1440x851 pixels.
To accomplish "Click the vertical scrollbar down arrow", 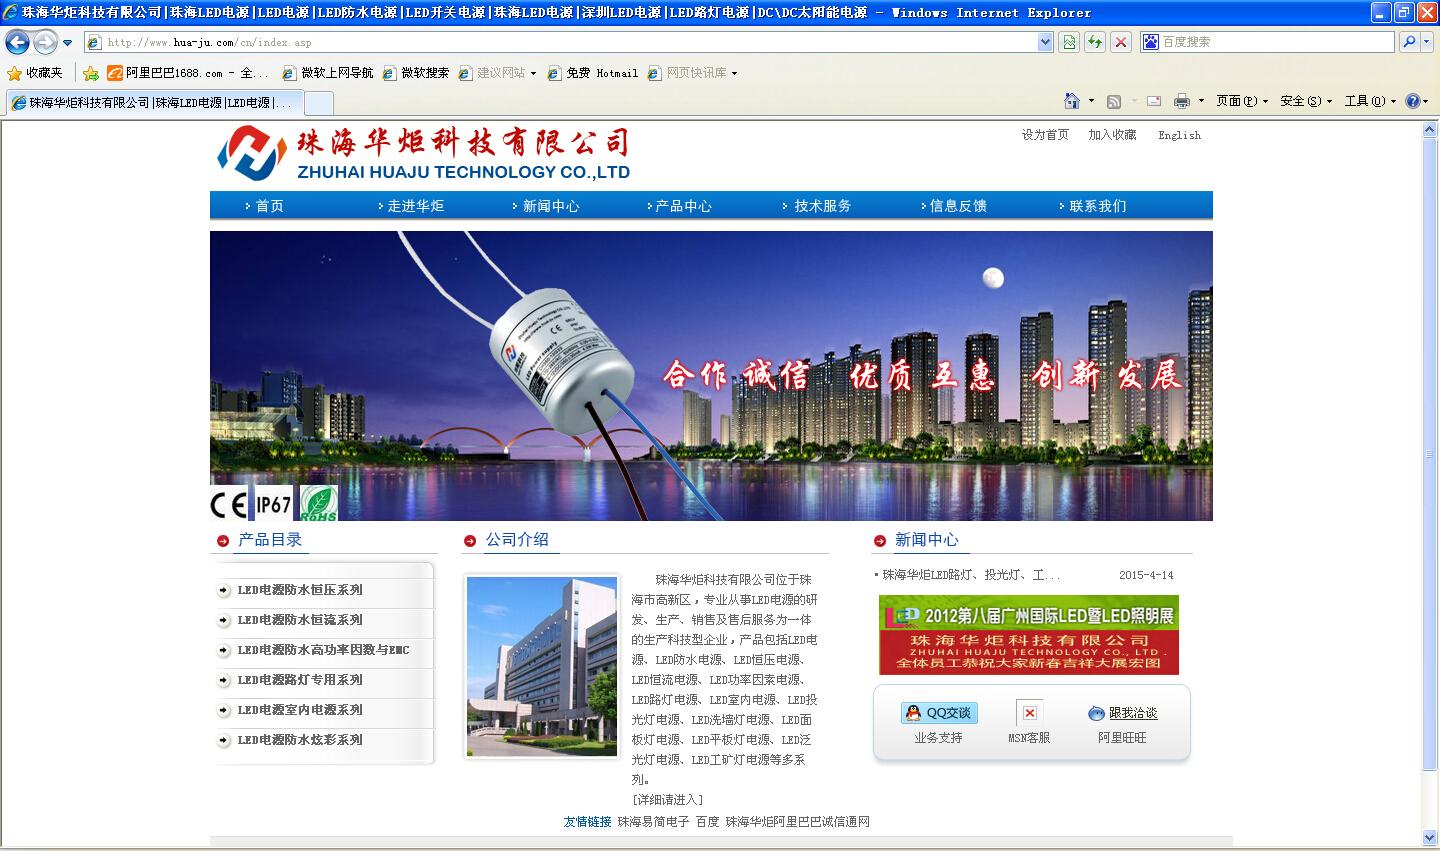I will [1429, 837].
